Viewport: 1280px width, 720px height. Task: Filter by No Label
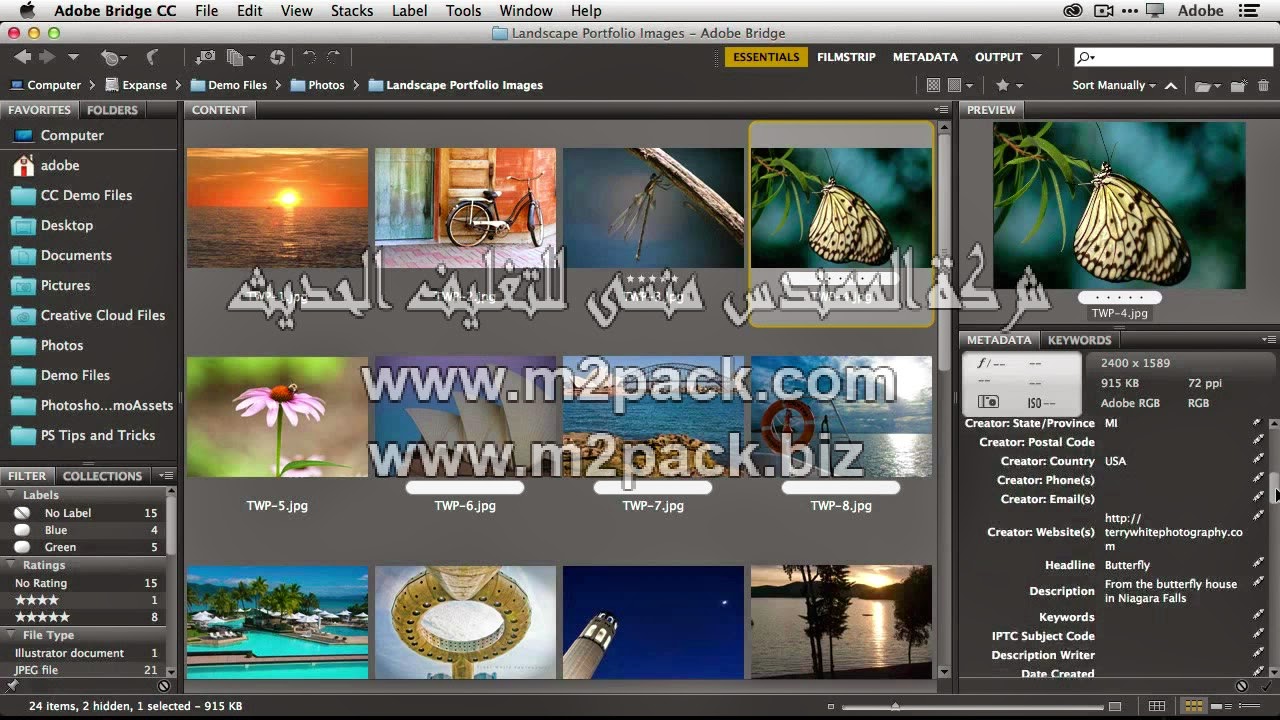85,513
